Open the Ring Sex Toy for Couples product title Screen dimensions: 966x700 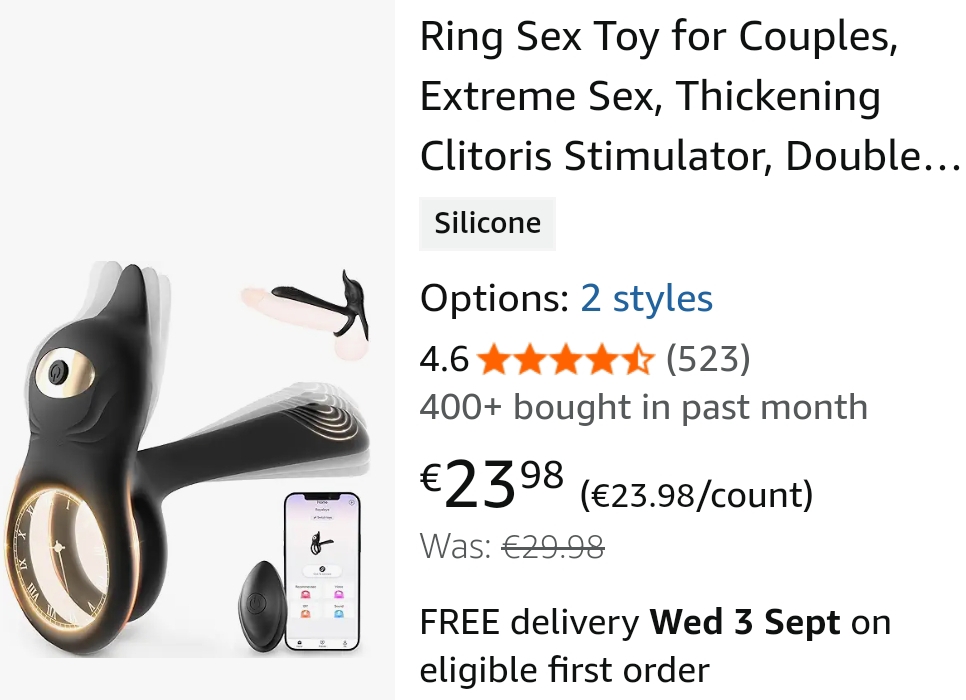689,96
